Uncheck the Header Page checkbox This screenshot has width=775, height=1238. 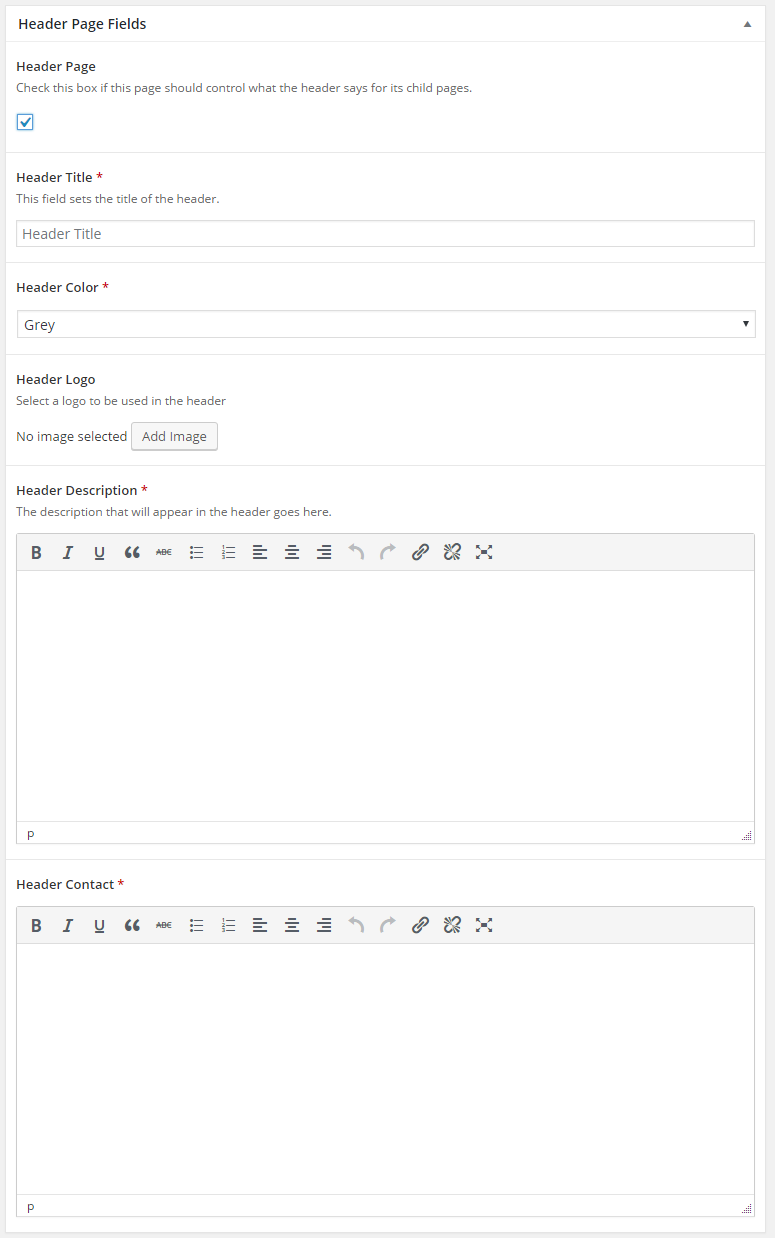pos(25,122)
